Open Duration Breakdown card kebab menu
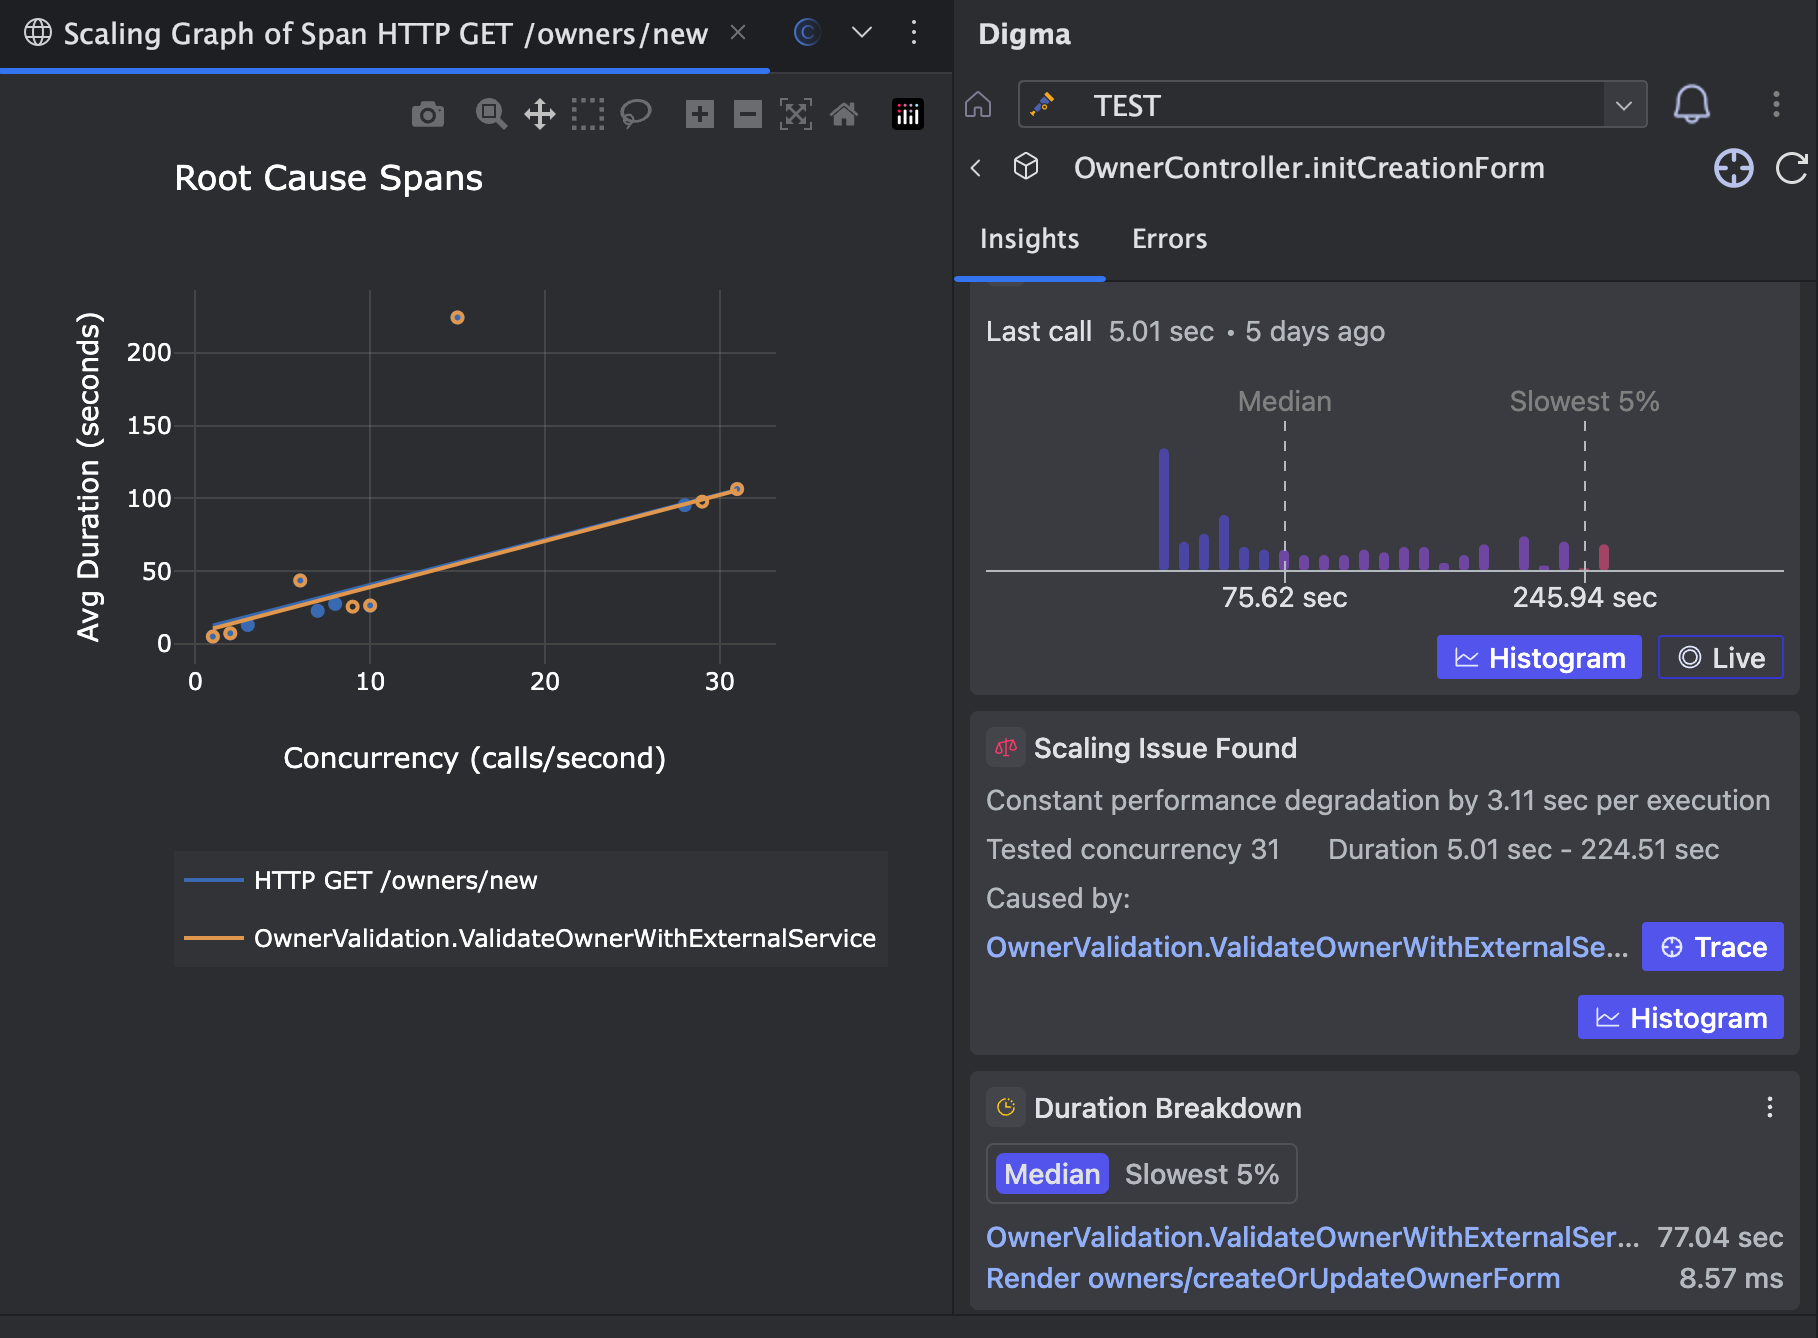This screenshot has width=1818, height=1338. tap(1770, 1107)
